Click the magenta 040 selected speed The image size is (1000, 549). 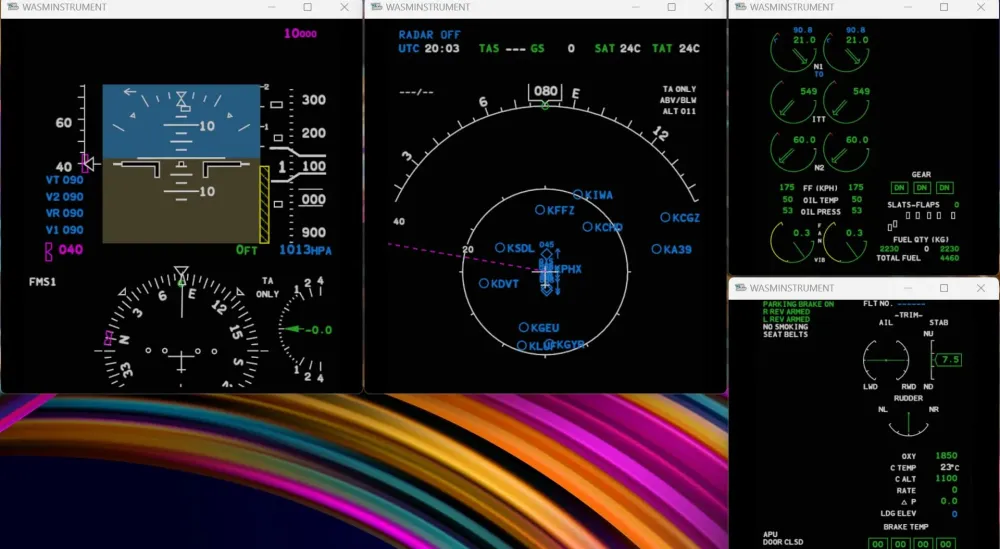[70, 249]
